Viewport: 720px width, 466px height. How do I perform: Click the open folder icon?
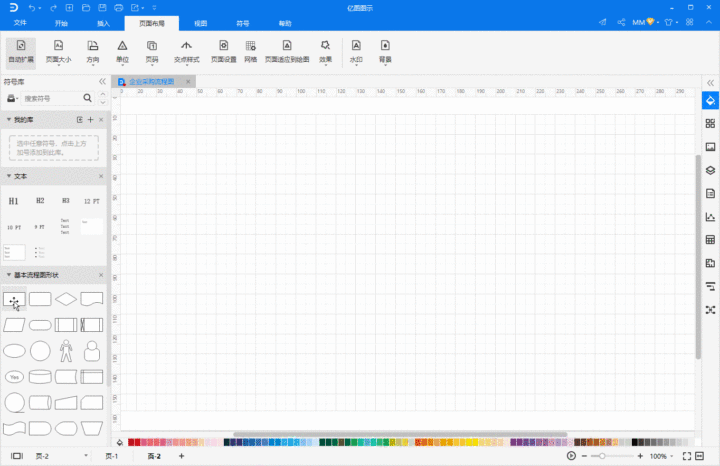pos(86,8)
